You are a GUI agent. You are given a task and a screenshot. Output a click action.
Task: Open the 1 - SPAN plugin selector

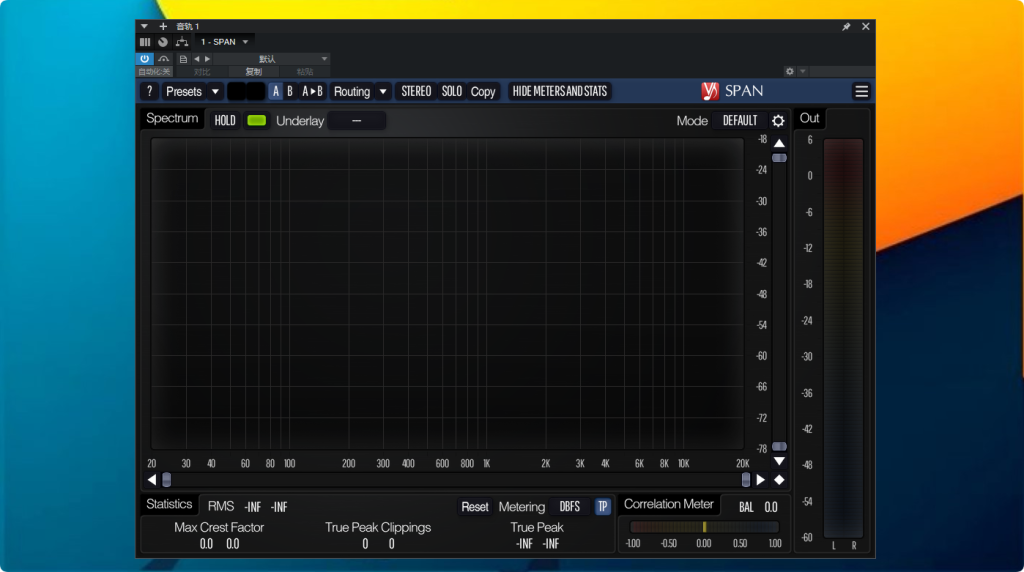[x=224, y=42]
